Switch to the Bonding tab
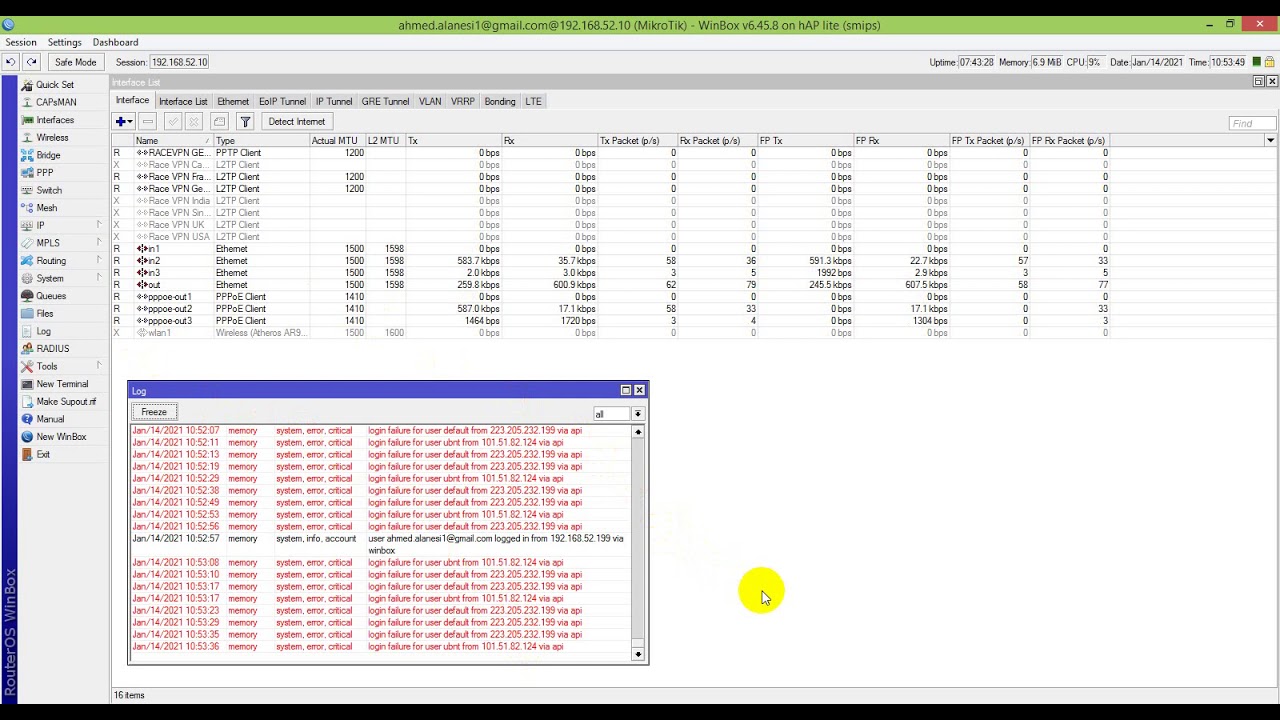1280x720 pixels. [x=500, y=101]
